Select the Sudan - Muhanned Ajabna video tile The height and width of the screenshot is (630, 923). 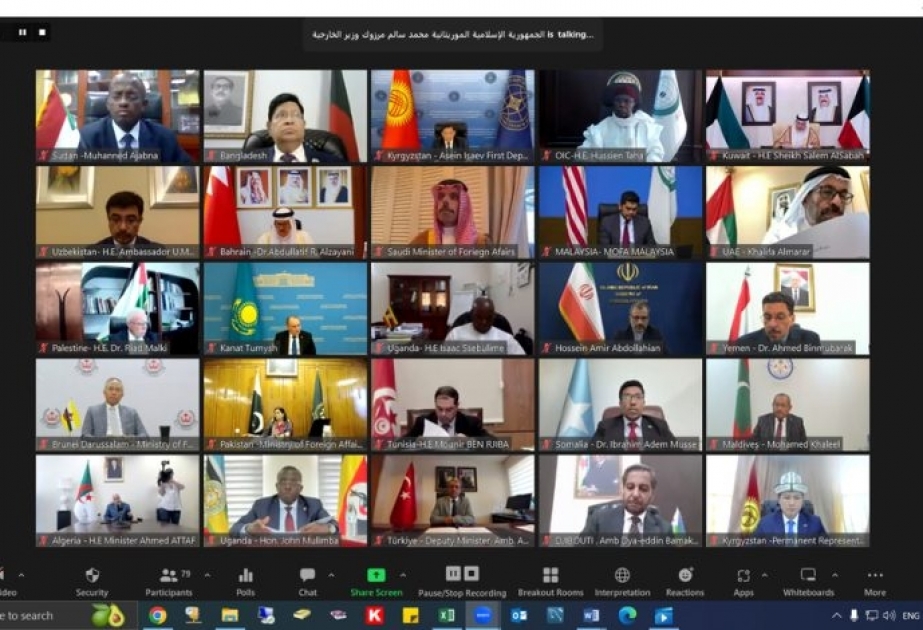118,116
